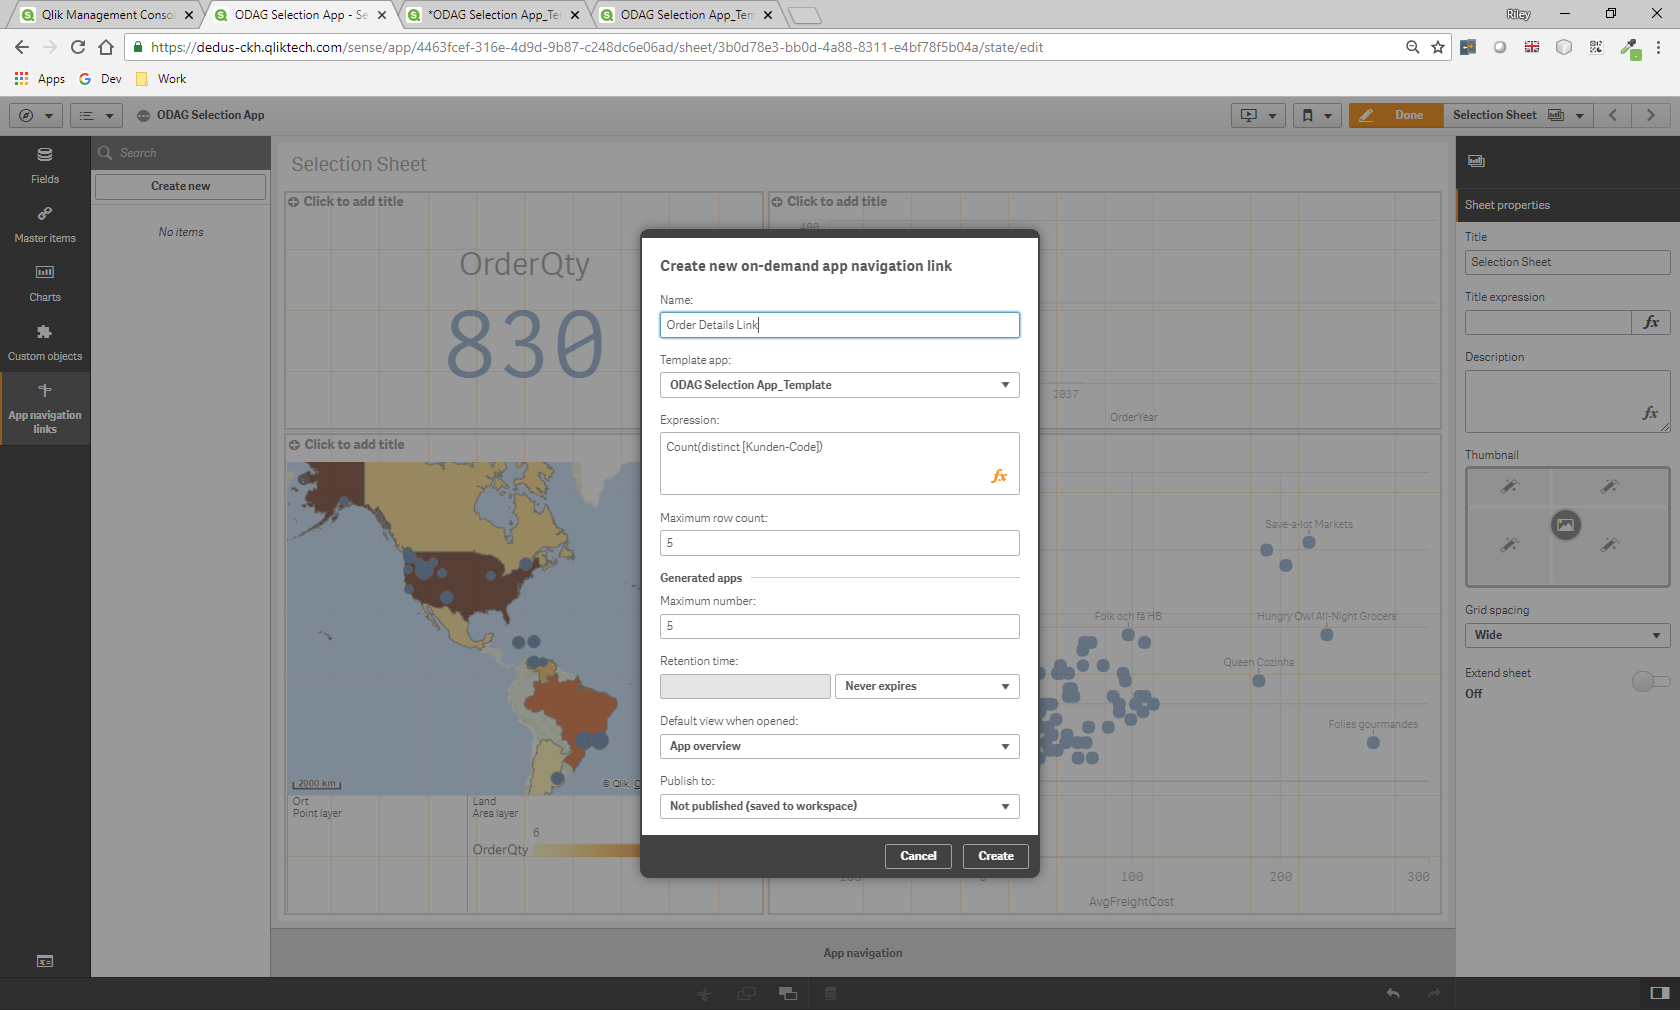
Task: Click the search magnifier in assets panel
Action: click(105, 153)
